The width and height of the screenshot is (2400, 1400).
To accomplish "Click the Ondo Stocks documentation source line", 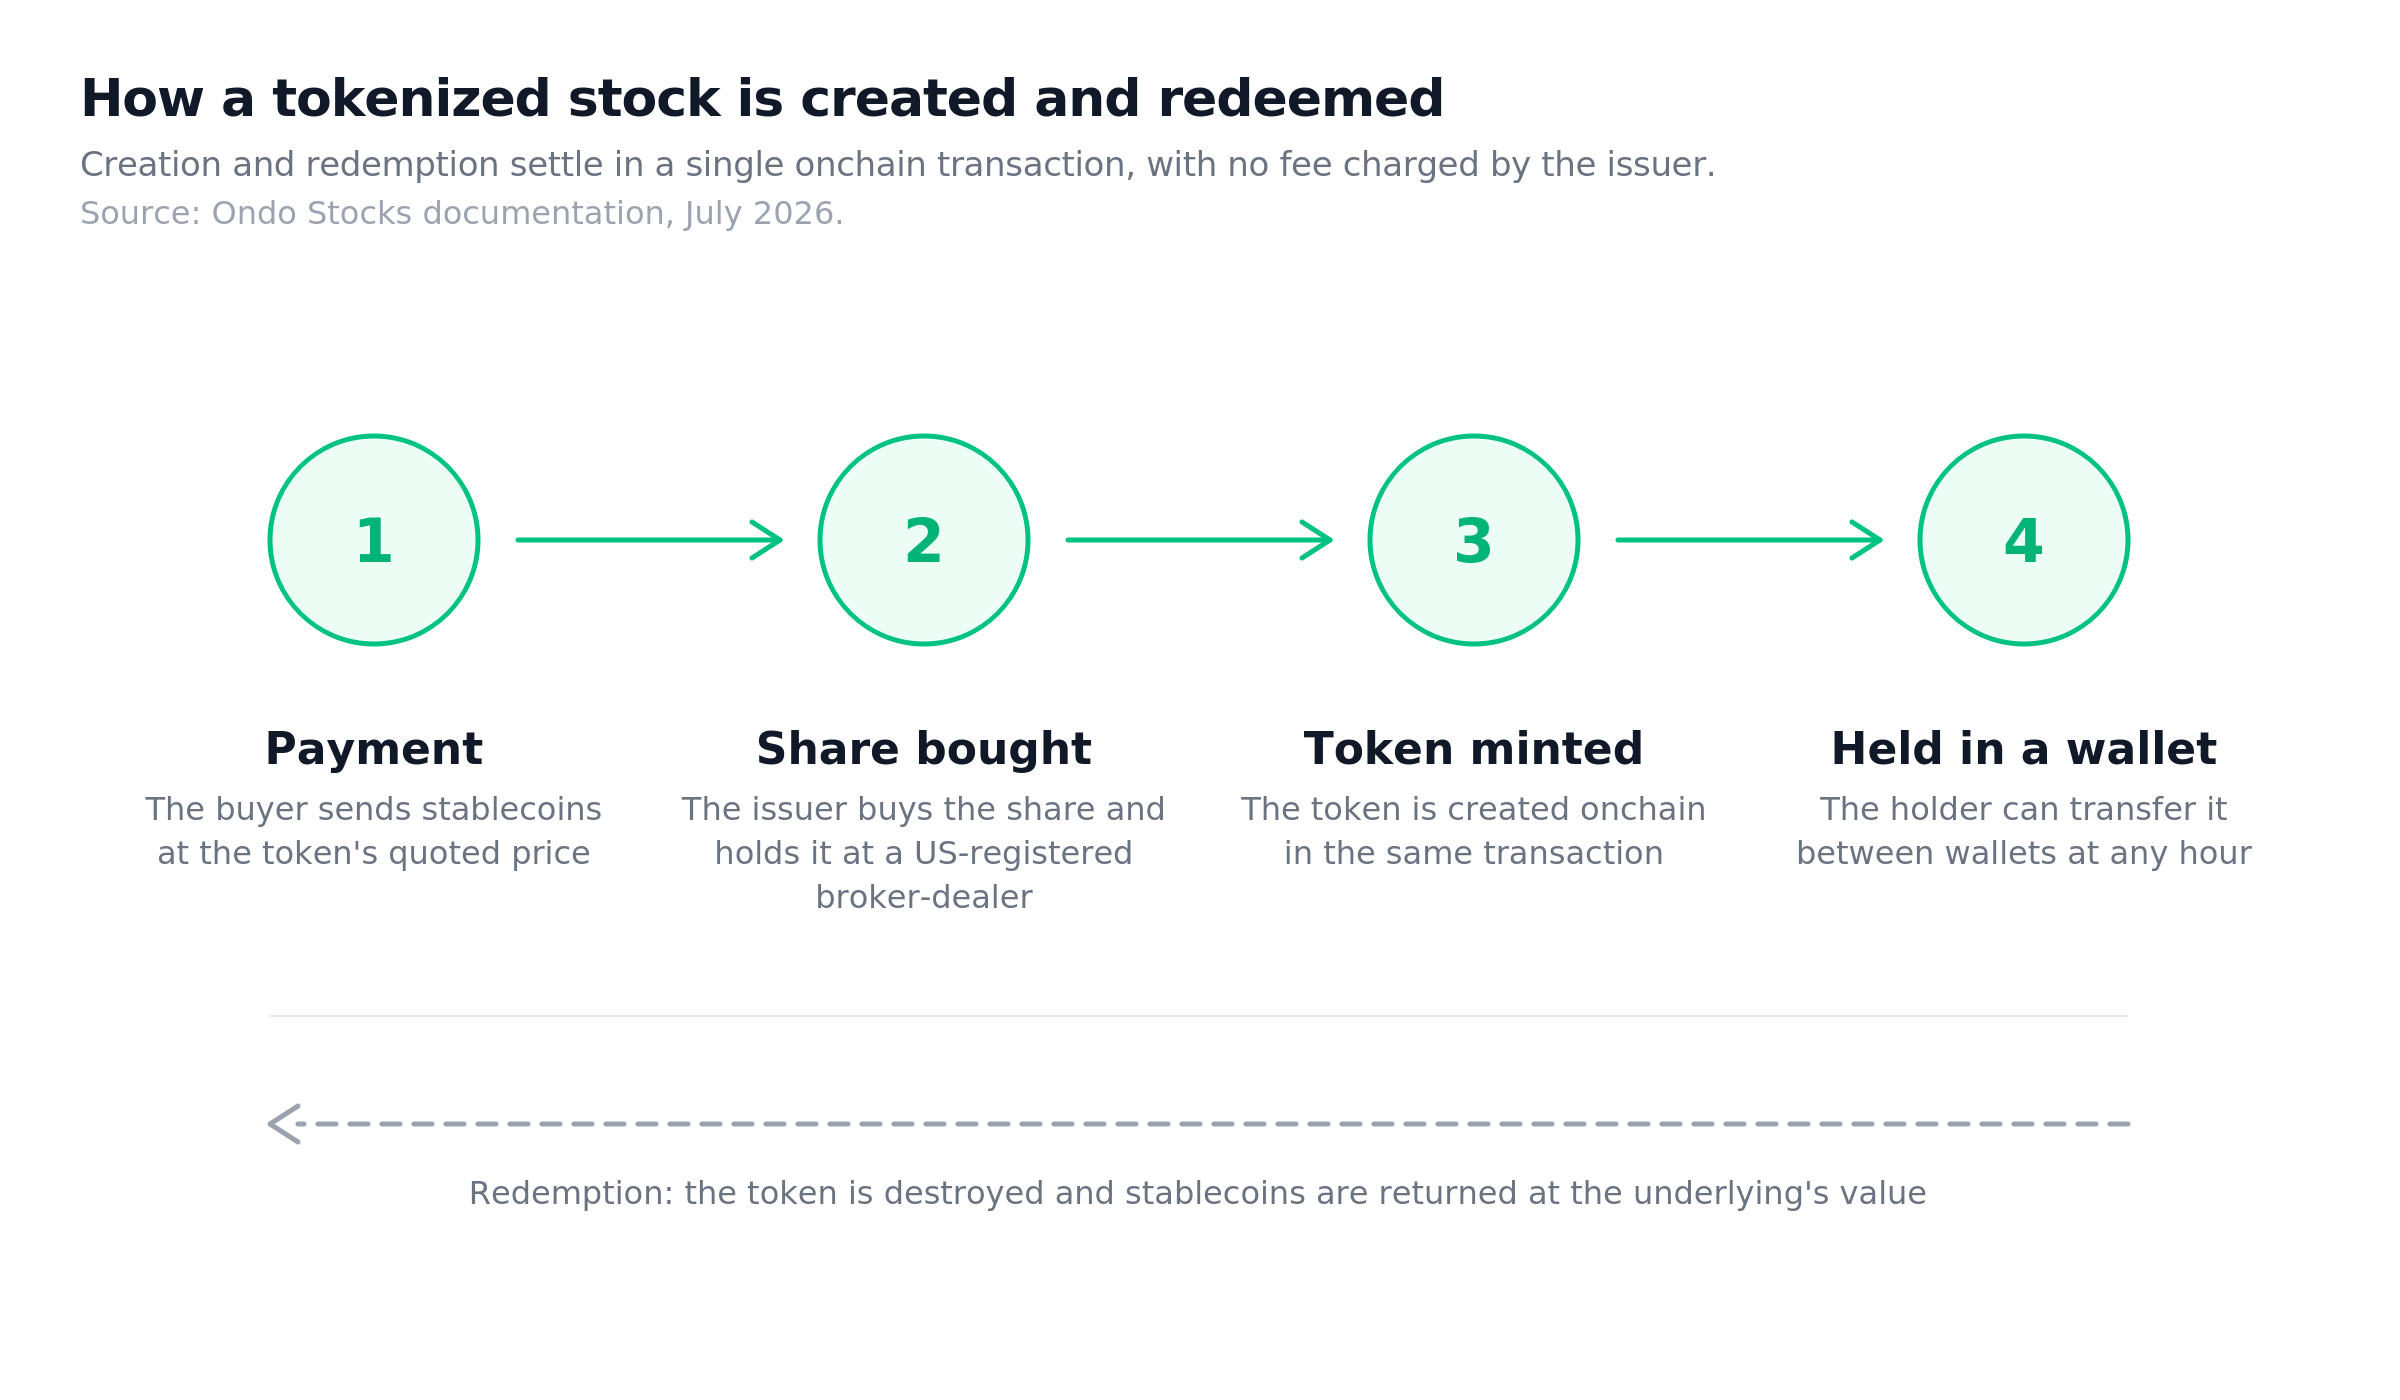I will point(462,214).
